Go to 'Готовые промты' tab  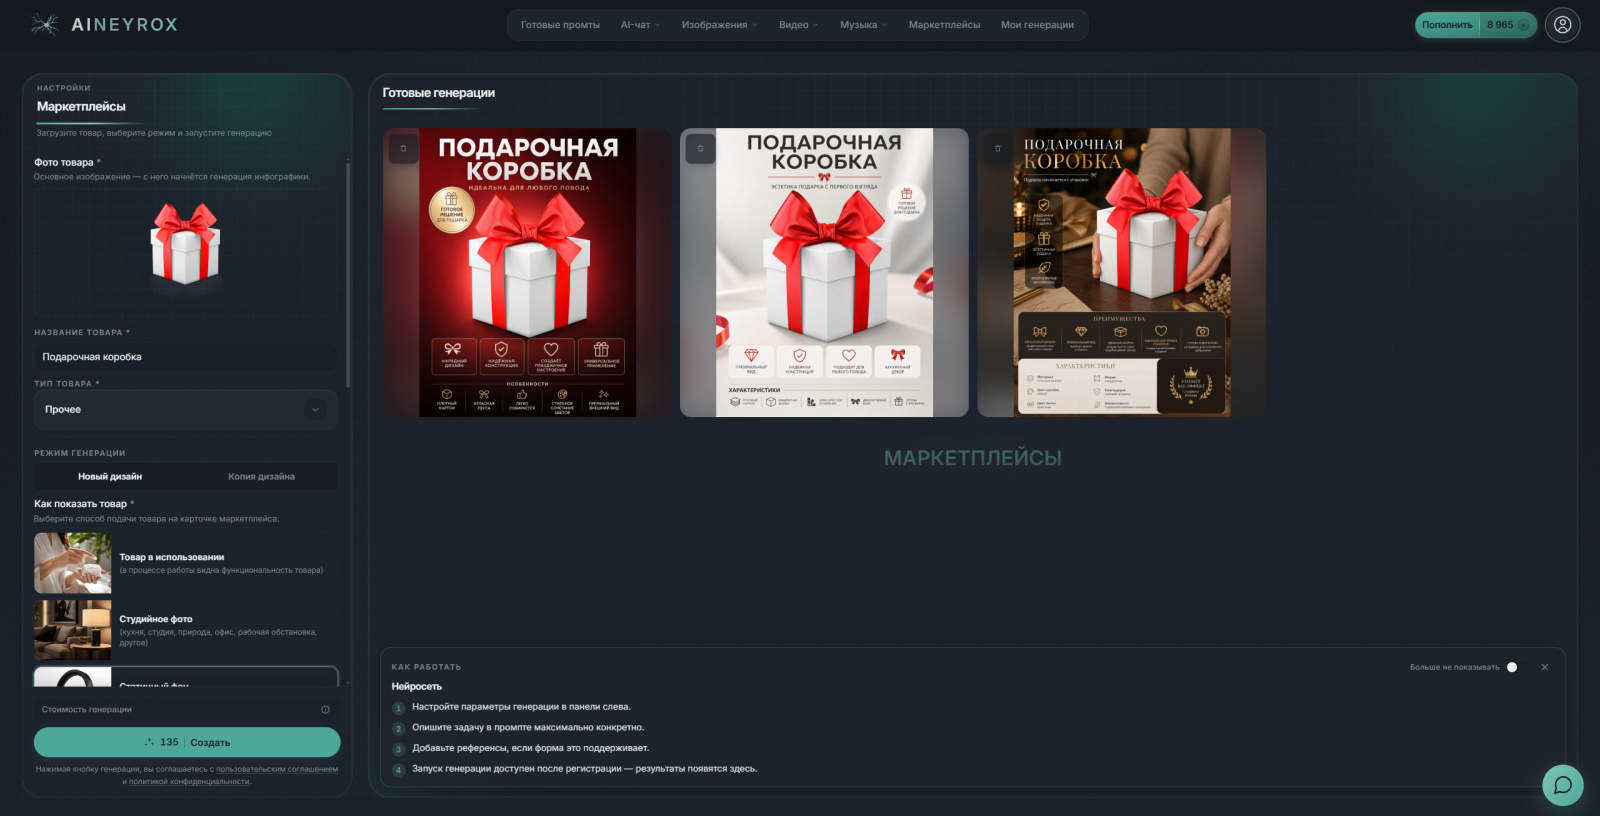(560, 25)
